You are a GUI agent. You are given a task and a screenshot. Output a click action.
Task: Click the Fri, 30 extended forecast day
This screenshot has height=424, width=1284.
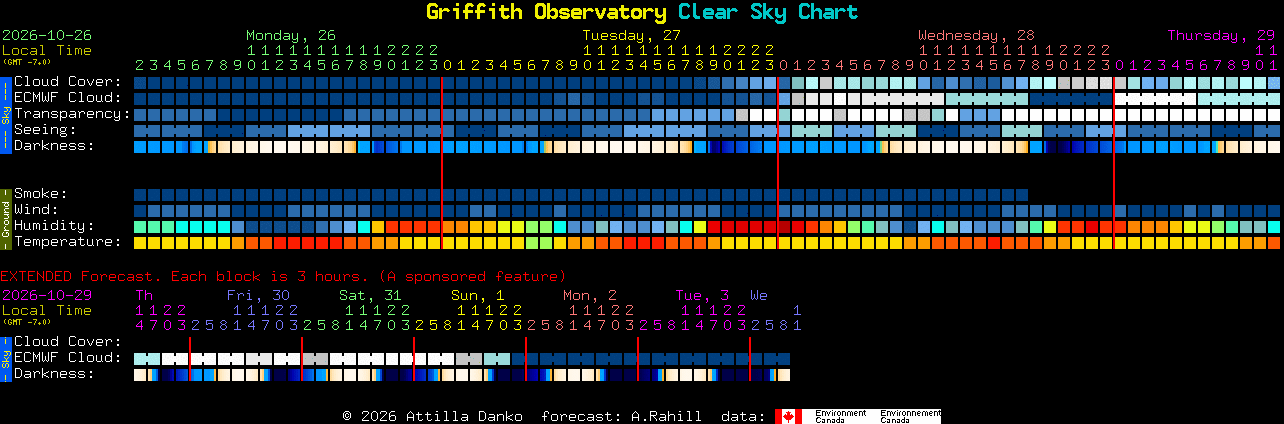click(x=258, y=295)
